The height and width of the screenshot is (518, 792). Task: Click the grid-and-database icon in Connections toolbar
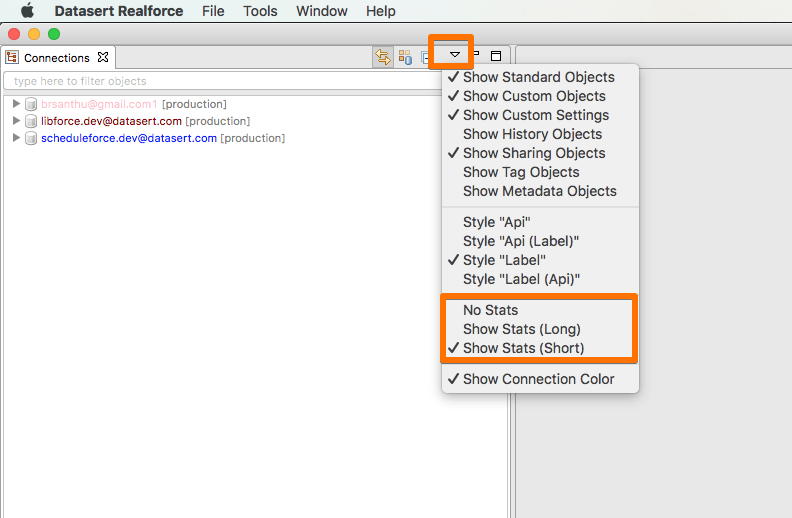coord(405,57)
